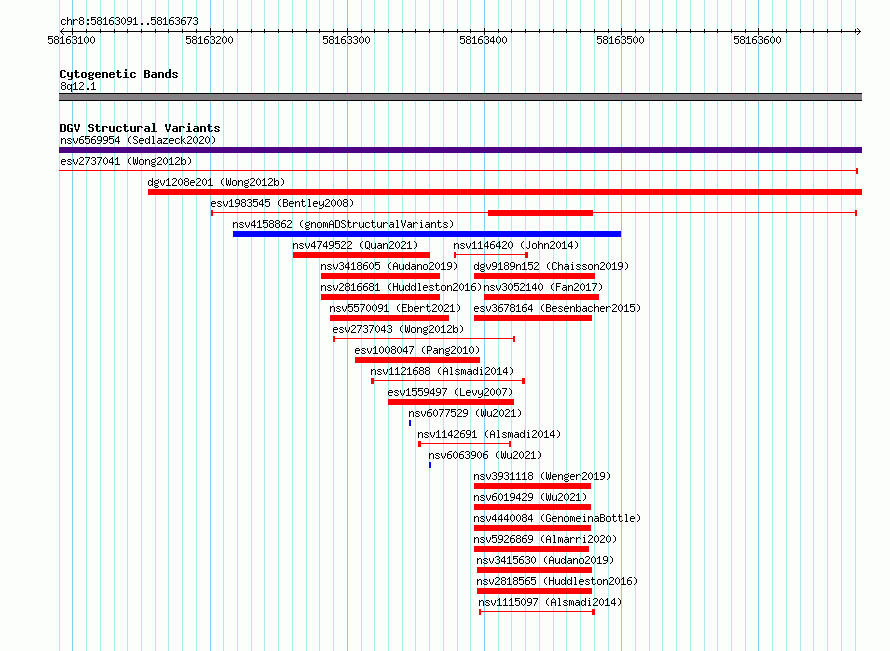Click ruler position 58163400

tap(484, 40)
